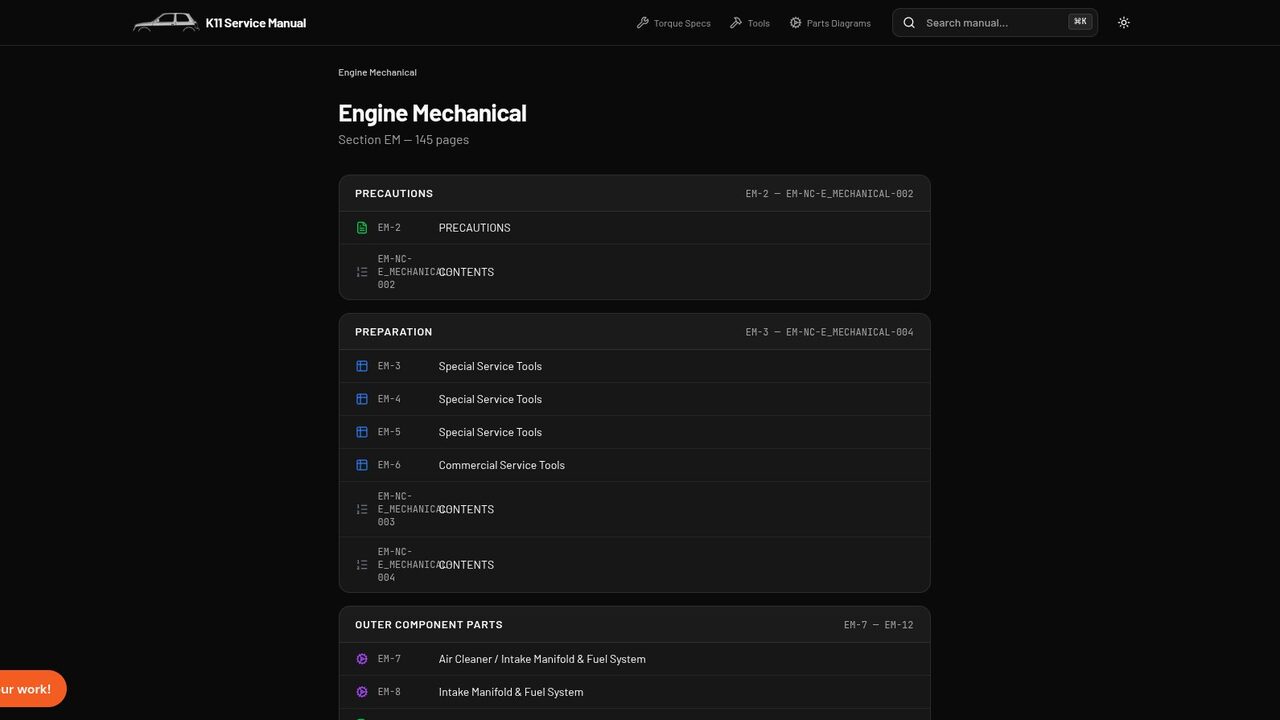
Task: Click list icon for EM-NC-E_MECHANICAL-002 contents
Action: (362, 272)
